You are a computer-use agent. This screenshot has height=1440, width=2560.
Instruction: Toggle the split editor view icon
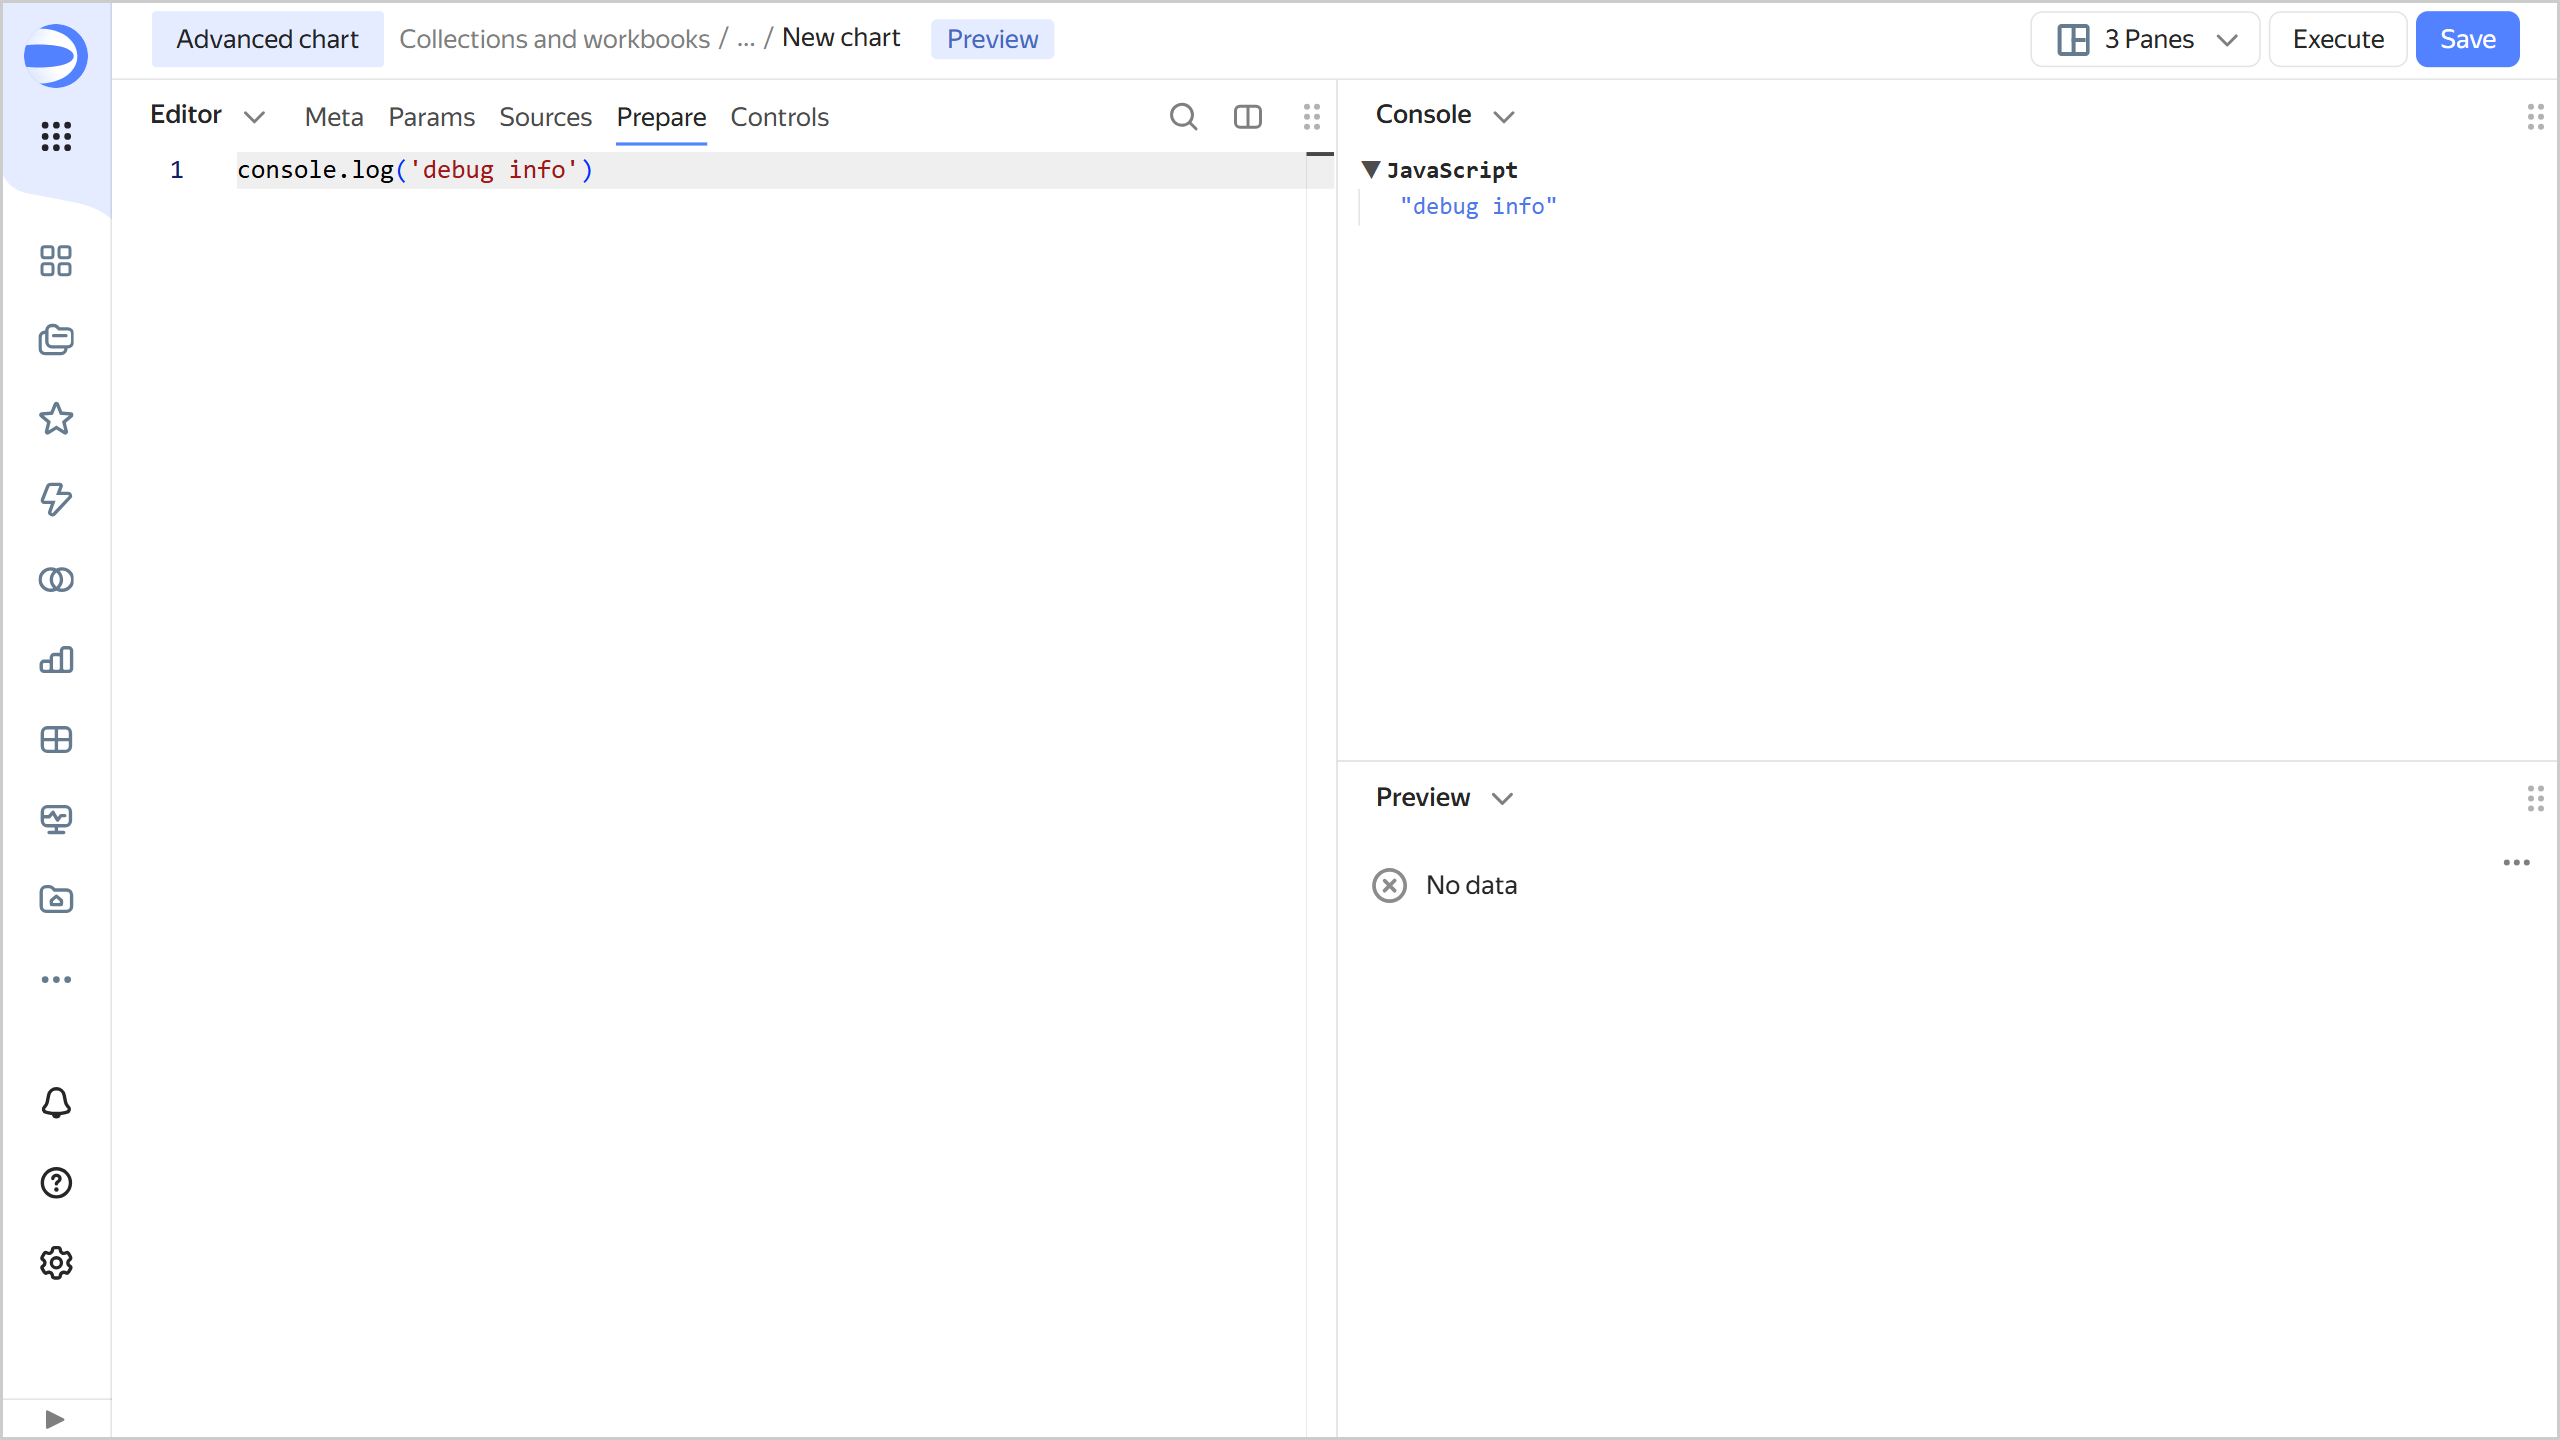(x=1247, y=117)
